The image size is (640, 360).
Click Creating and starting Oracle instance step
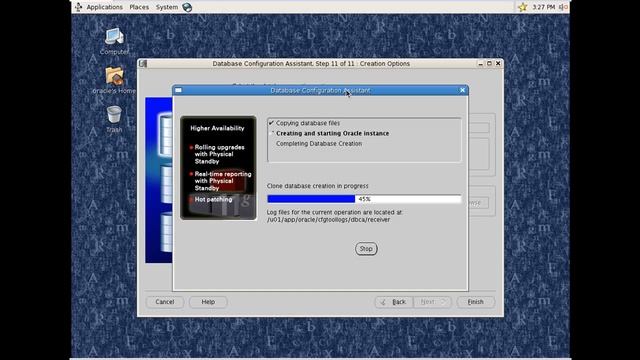coord(333,133)
